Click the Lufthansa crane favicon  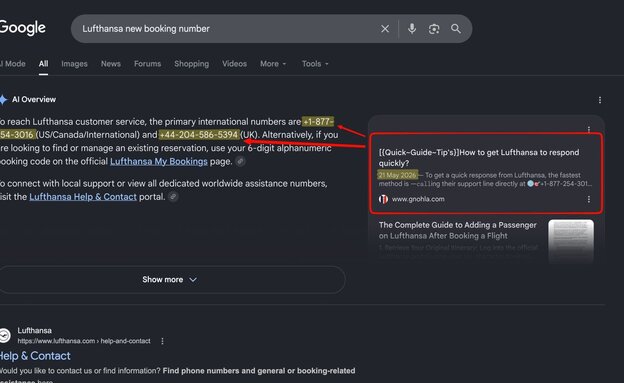point(4,335)
